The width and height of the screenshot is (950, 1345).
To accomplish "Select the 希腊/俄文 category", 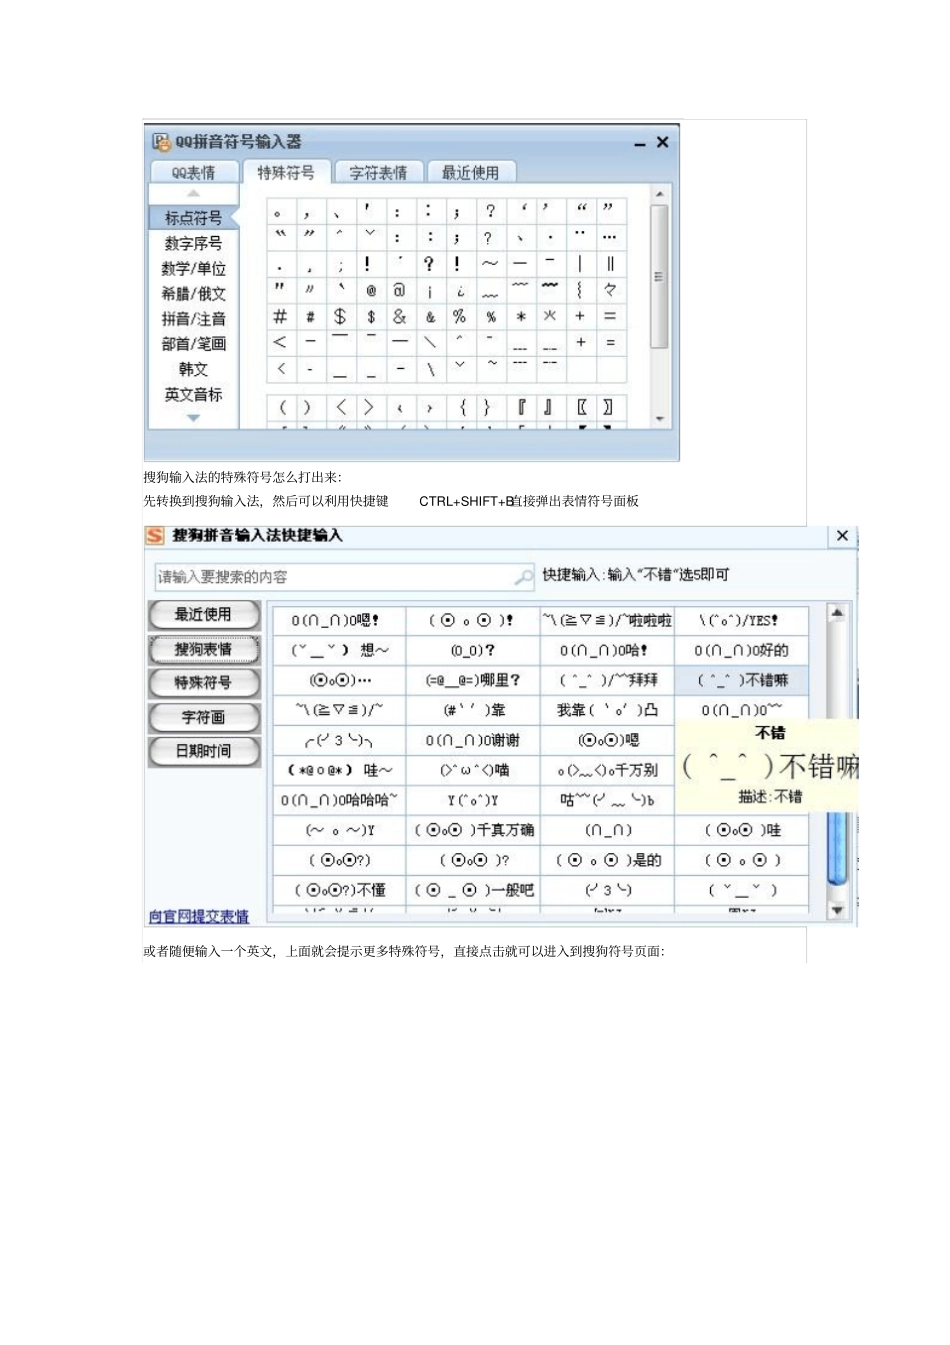I will click(193, 293).
